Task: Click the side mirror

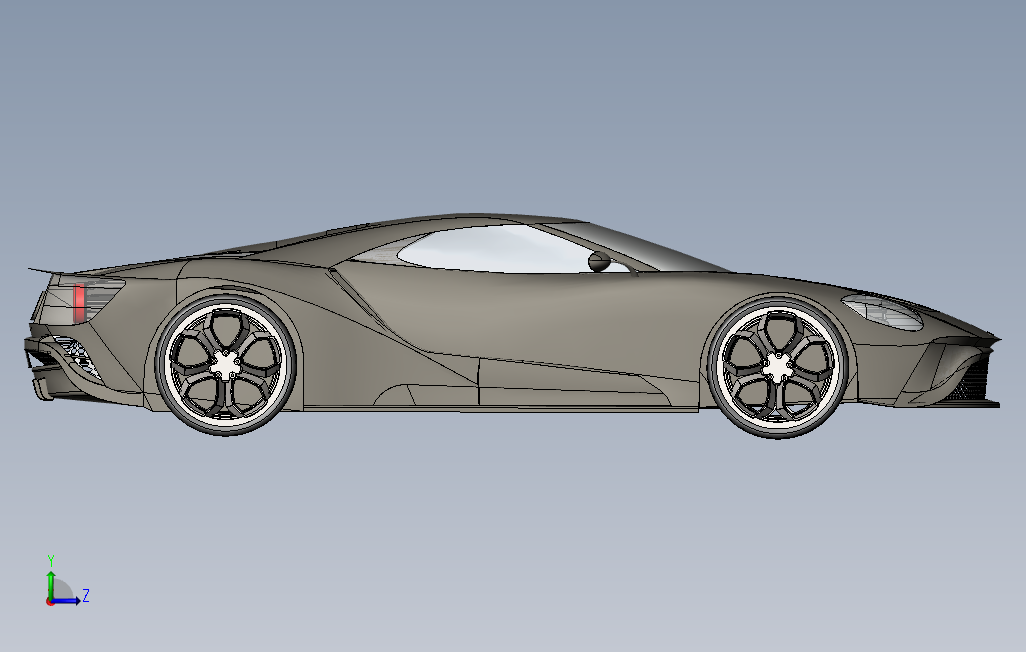Action: [599, 261]
